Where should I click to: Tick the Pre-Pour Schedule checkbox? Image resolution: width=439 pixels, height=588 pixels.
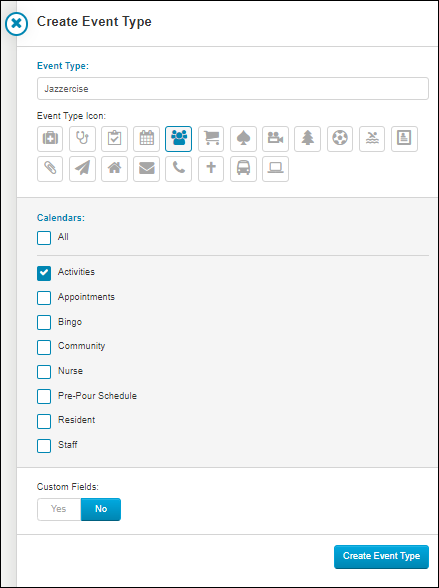pyautogui.click(x=44, y=396)
